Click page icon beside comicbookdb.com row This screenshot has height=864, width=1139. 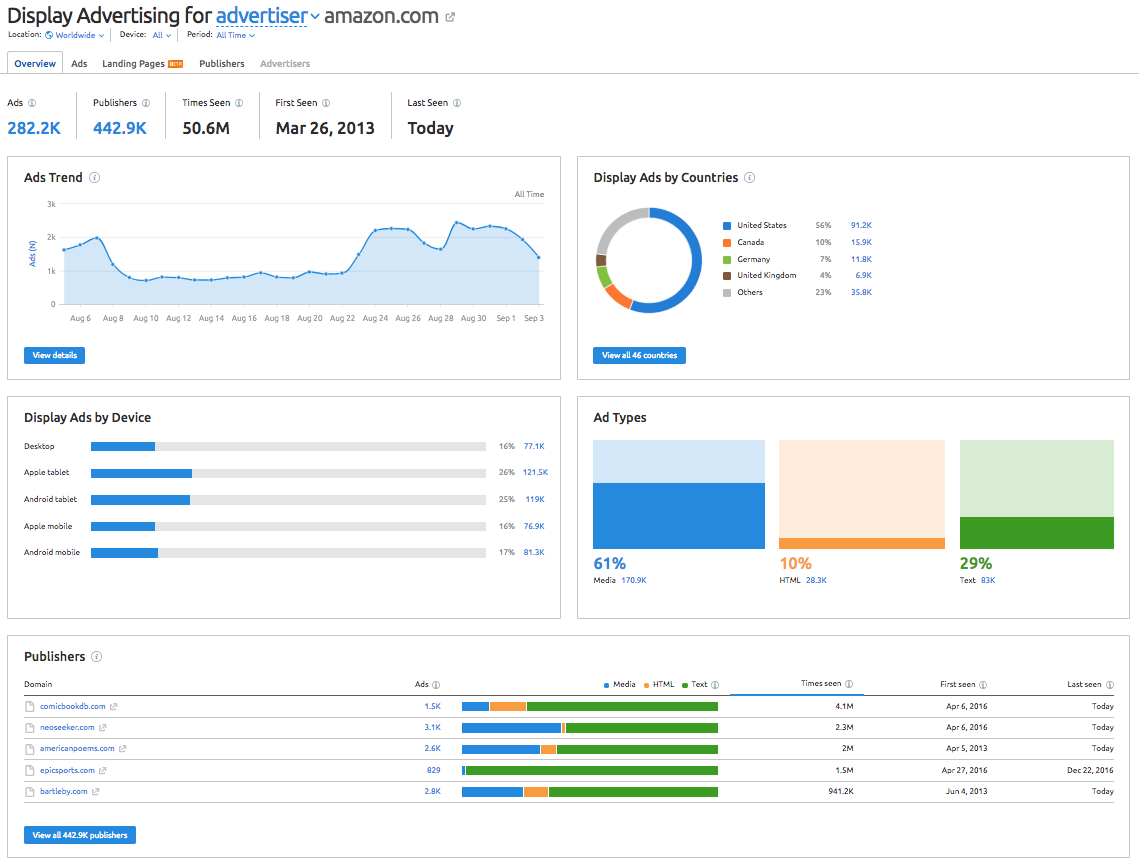(x=30, y=706)
